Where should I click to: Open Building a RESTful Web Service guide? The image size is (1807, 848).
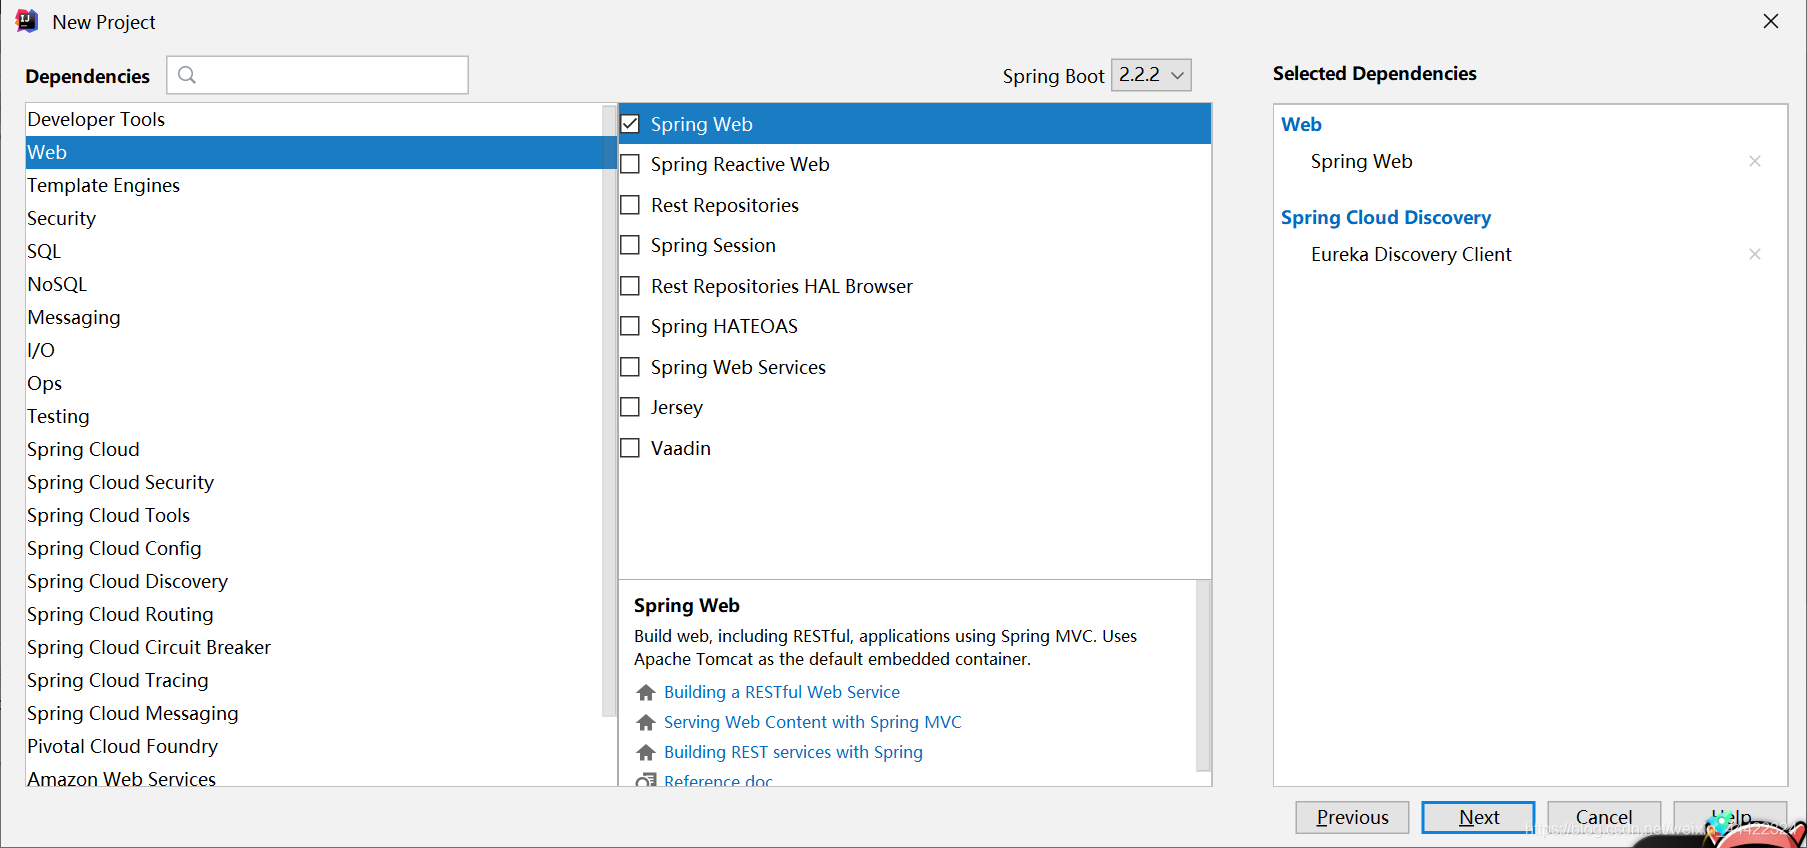pyautogui.click(x=782, y=692)
